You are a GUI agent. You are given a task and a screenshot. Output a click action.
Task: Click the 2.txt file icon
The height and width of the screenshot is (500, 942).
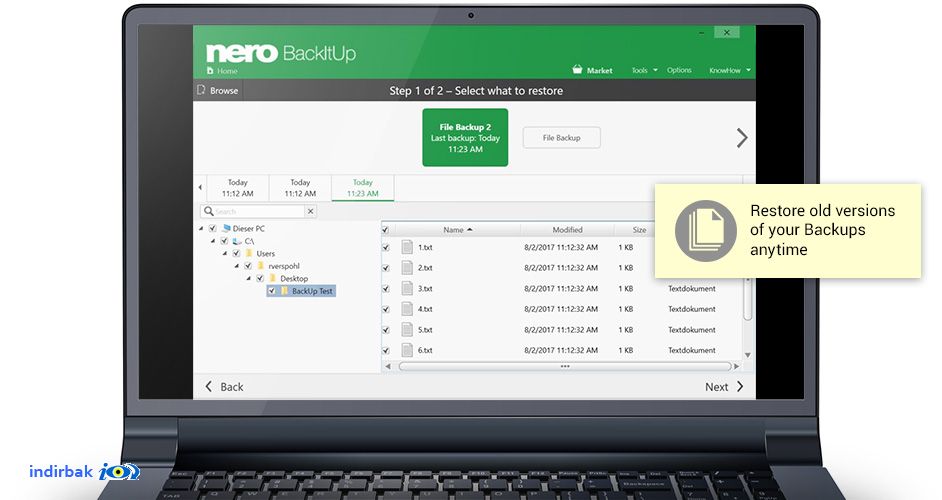tap(407, 267)
